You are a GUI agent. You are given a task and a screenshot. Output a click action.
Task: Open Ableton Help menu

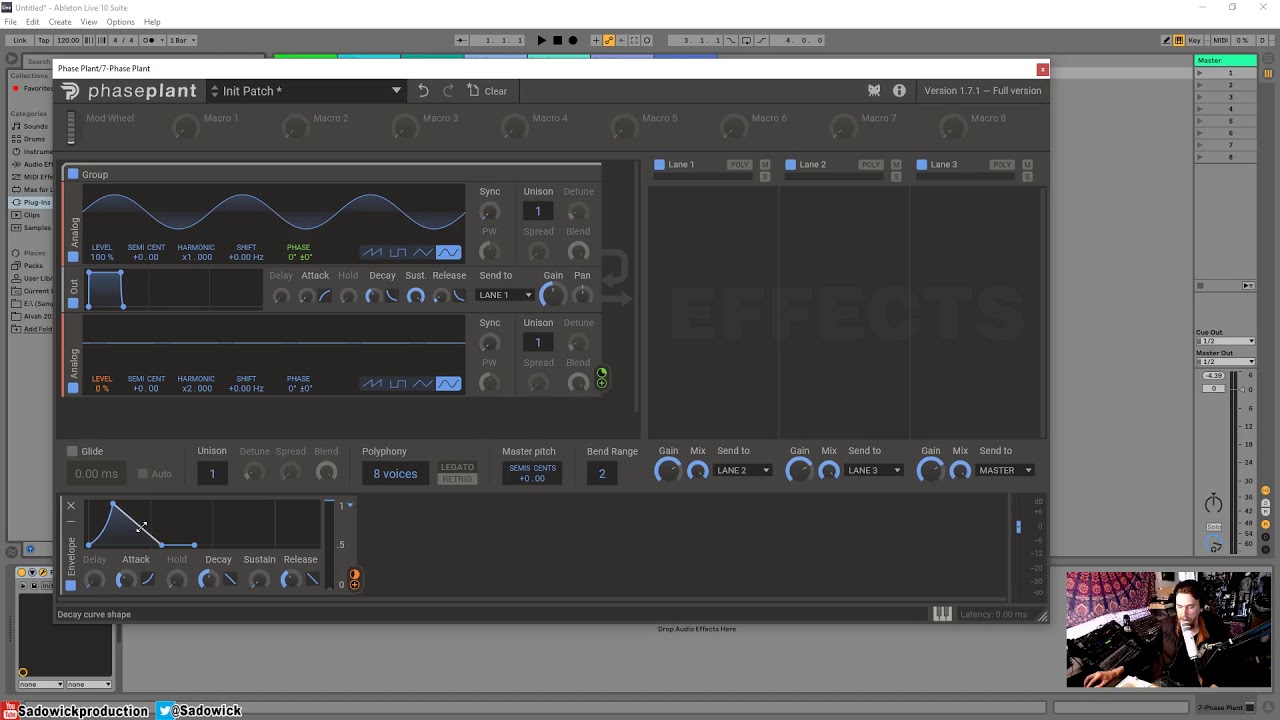click(x=152, y=22)
